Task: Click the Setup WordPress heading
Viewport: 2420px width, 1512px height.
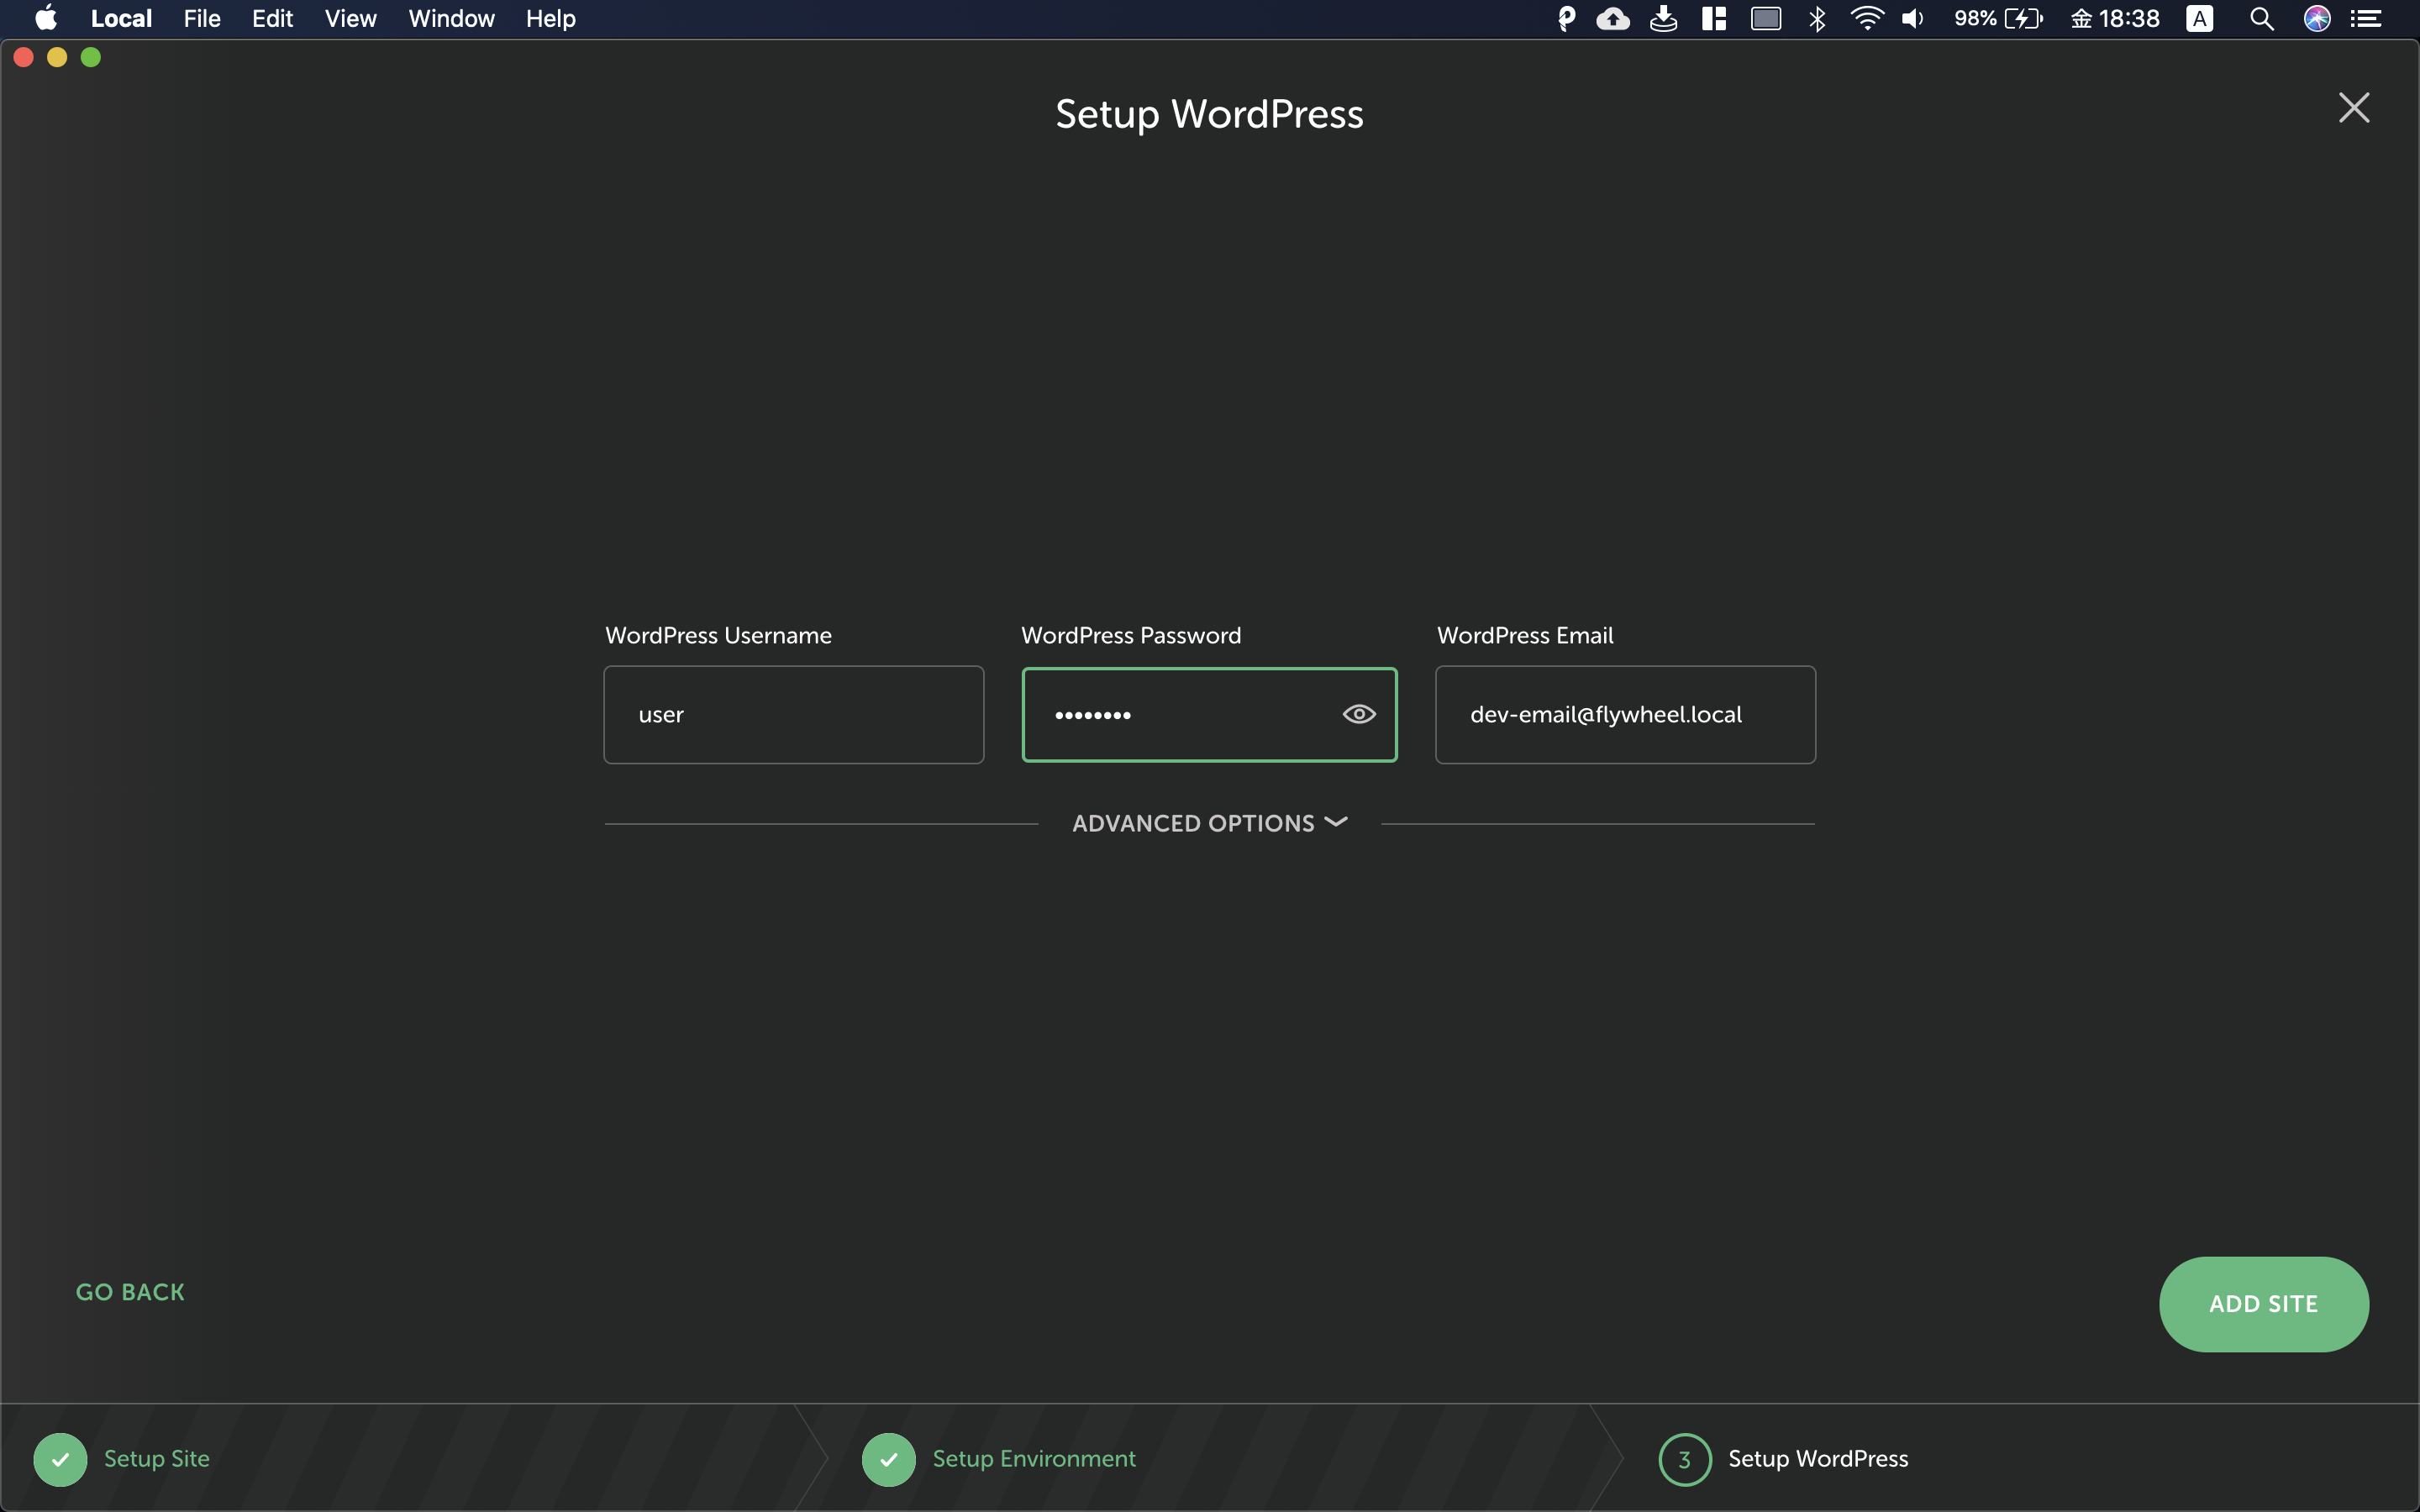Action: coord(1209,114)
